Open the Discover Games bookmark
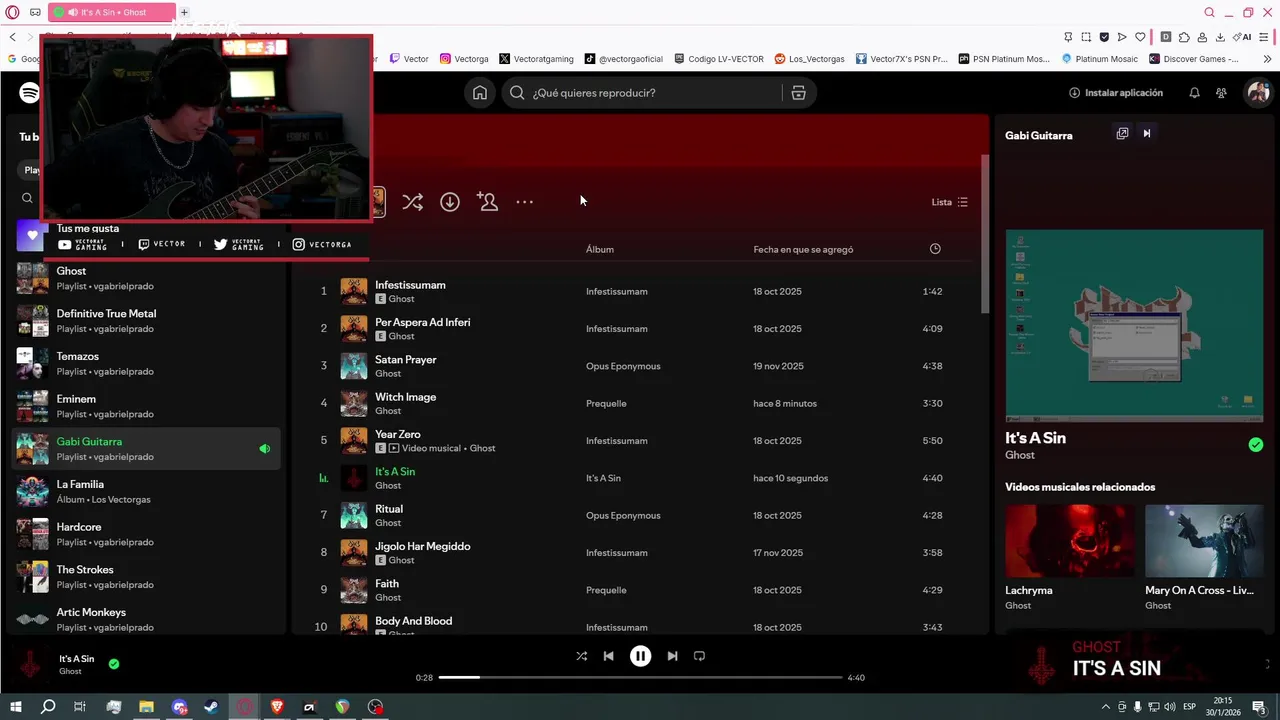This screenshot has height=720, width=1280. pyautogui.click(x=1194, y=59)
